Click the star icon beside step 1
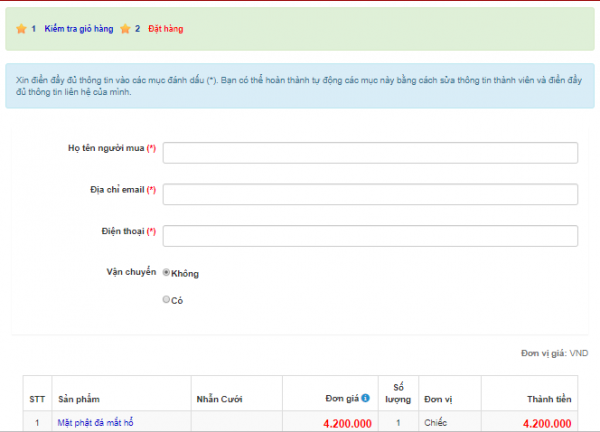The width and height of the screenshot is (600, 432). pos(21,29)
